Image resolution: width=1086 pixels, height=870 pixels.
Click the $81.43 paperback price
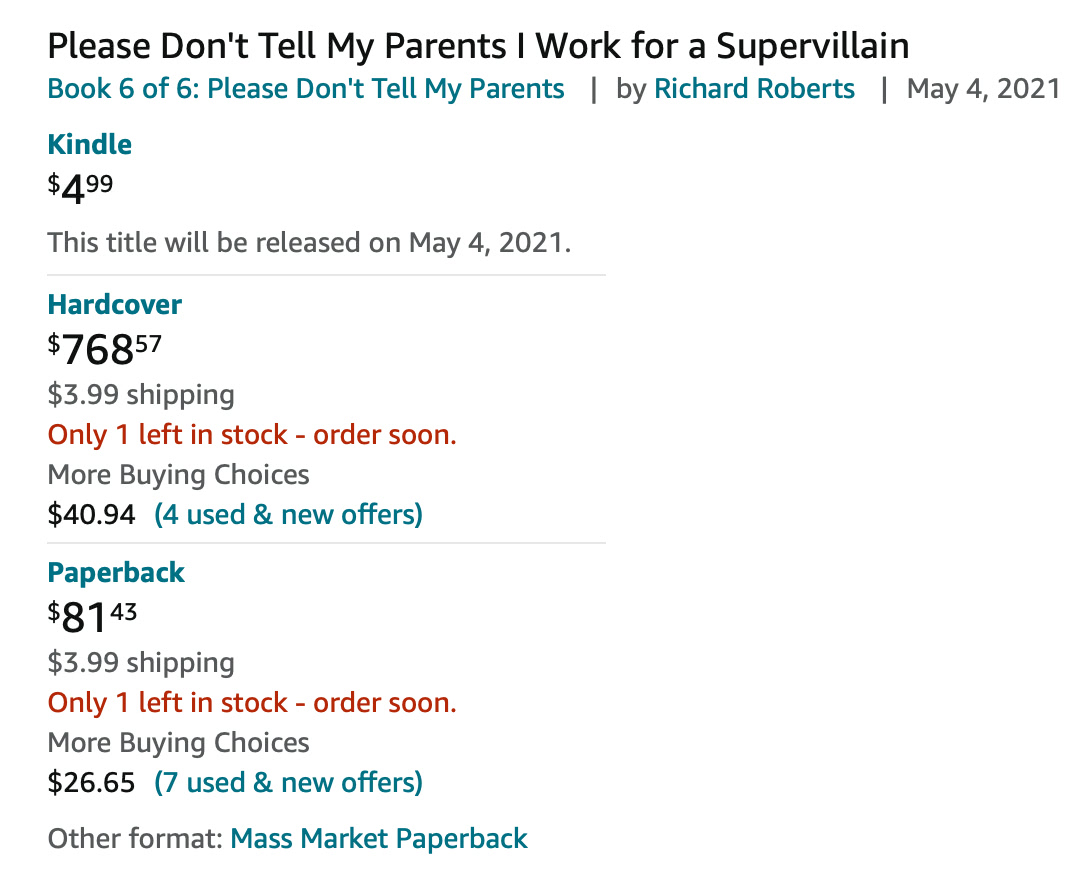coord(92,616)
